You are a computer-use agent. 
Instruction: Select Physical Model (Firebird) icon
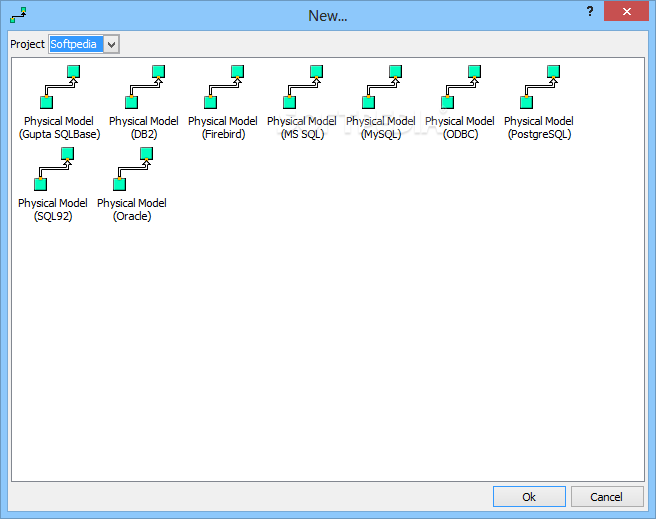(224, 87)
